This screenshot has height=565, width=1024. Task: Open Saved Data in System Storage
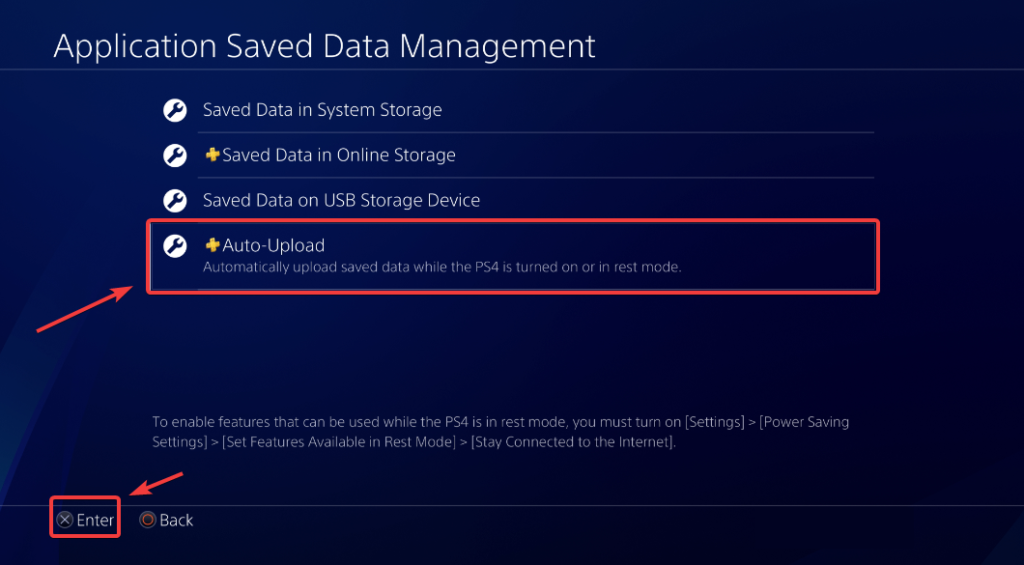322,110
